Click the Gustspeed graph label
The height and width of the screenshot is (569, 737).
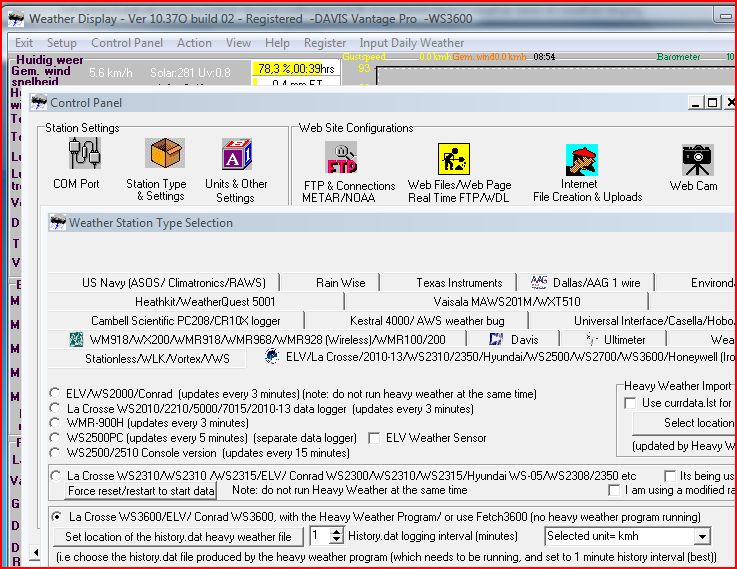(364, 57)
